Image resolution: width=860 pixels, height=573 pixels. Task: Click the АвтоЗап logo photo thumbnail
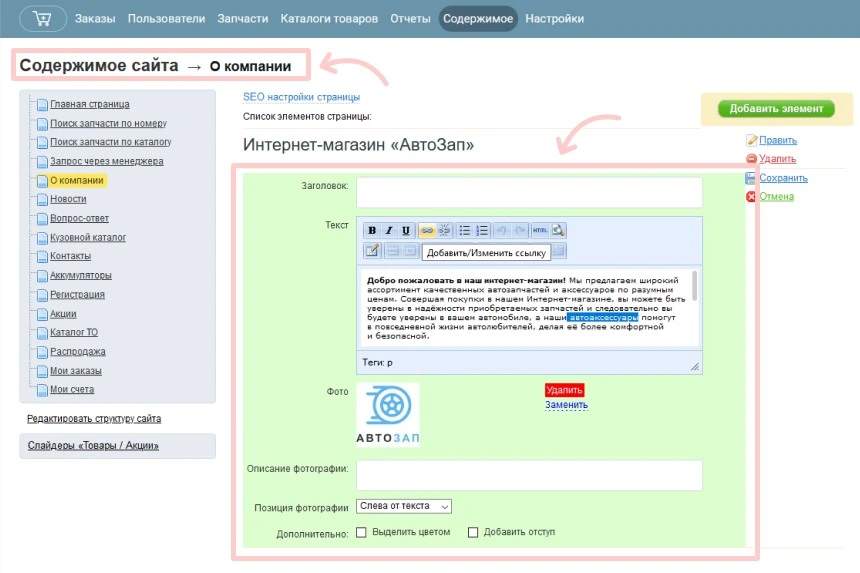388,415
